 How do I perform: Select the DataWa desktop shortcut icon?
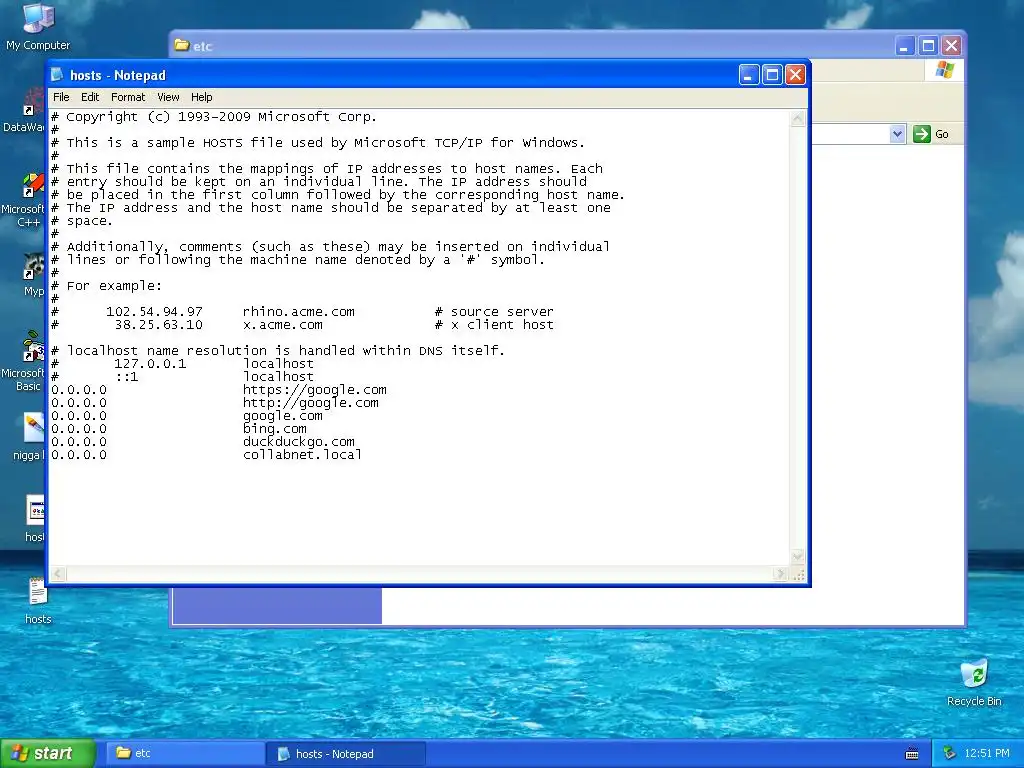click(x=26, y=112)
